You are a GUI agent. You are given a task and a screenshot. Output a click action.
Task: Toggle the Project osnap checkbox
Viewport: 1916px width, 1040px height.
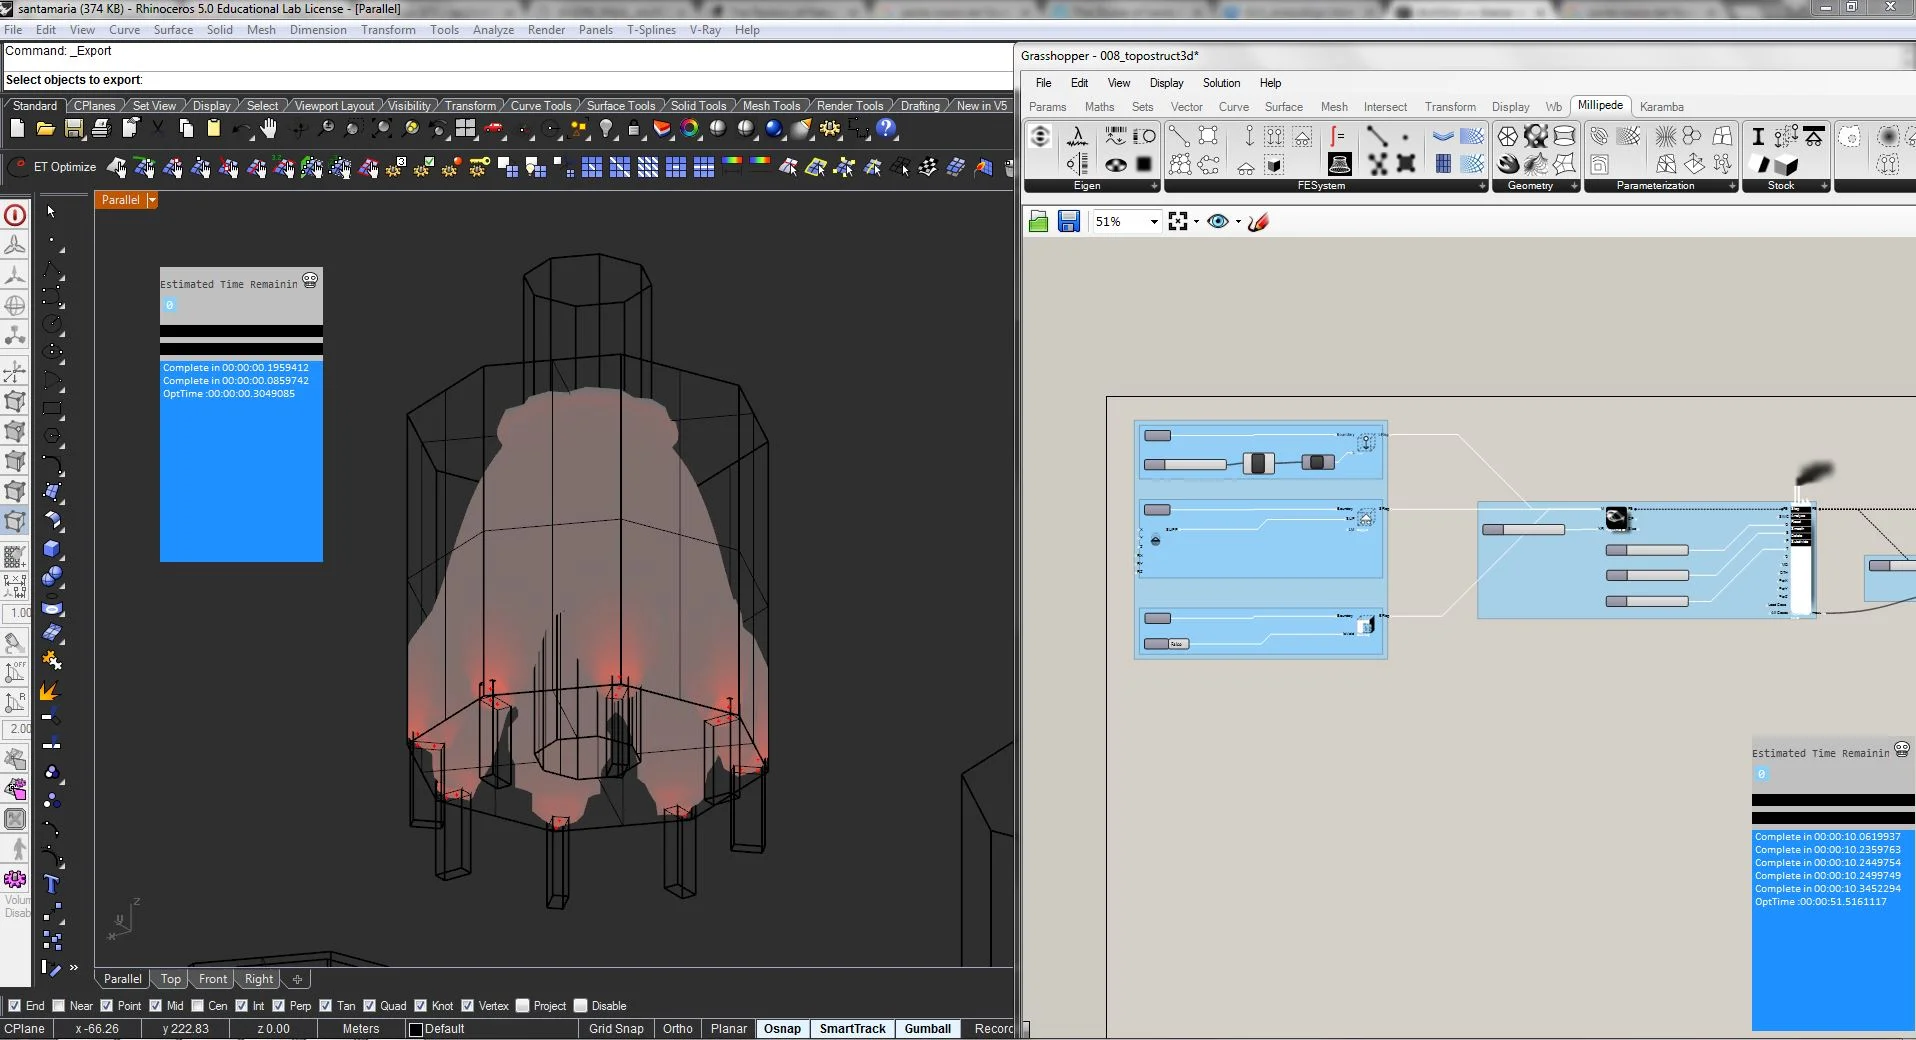(x=523, y=1006)
